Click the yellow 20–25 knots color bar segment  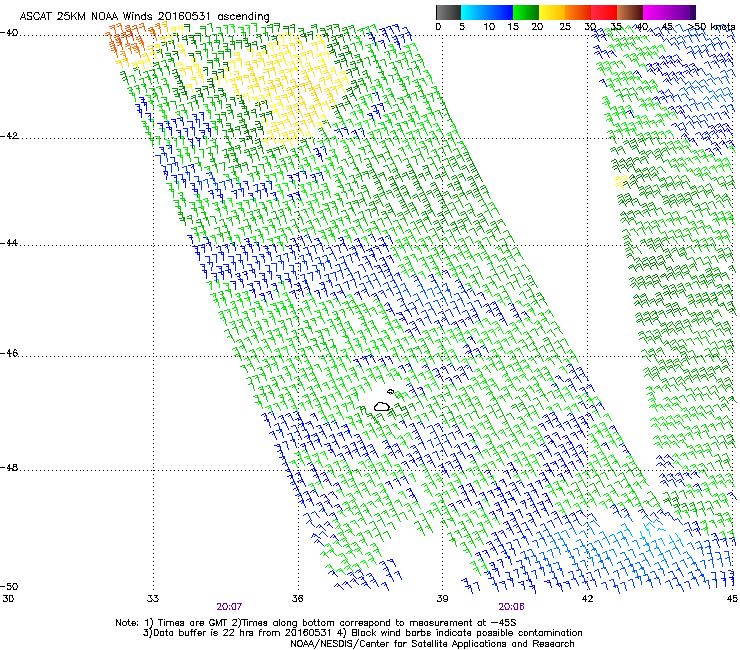552,12
